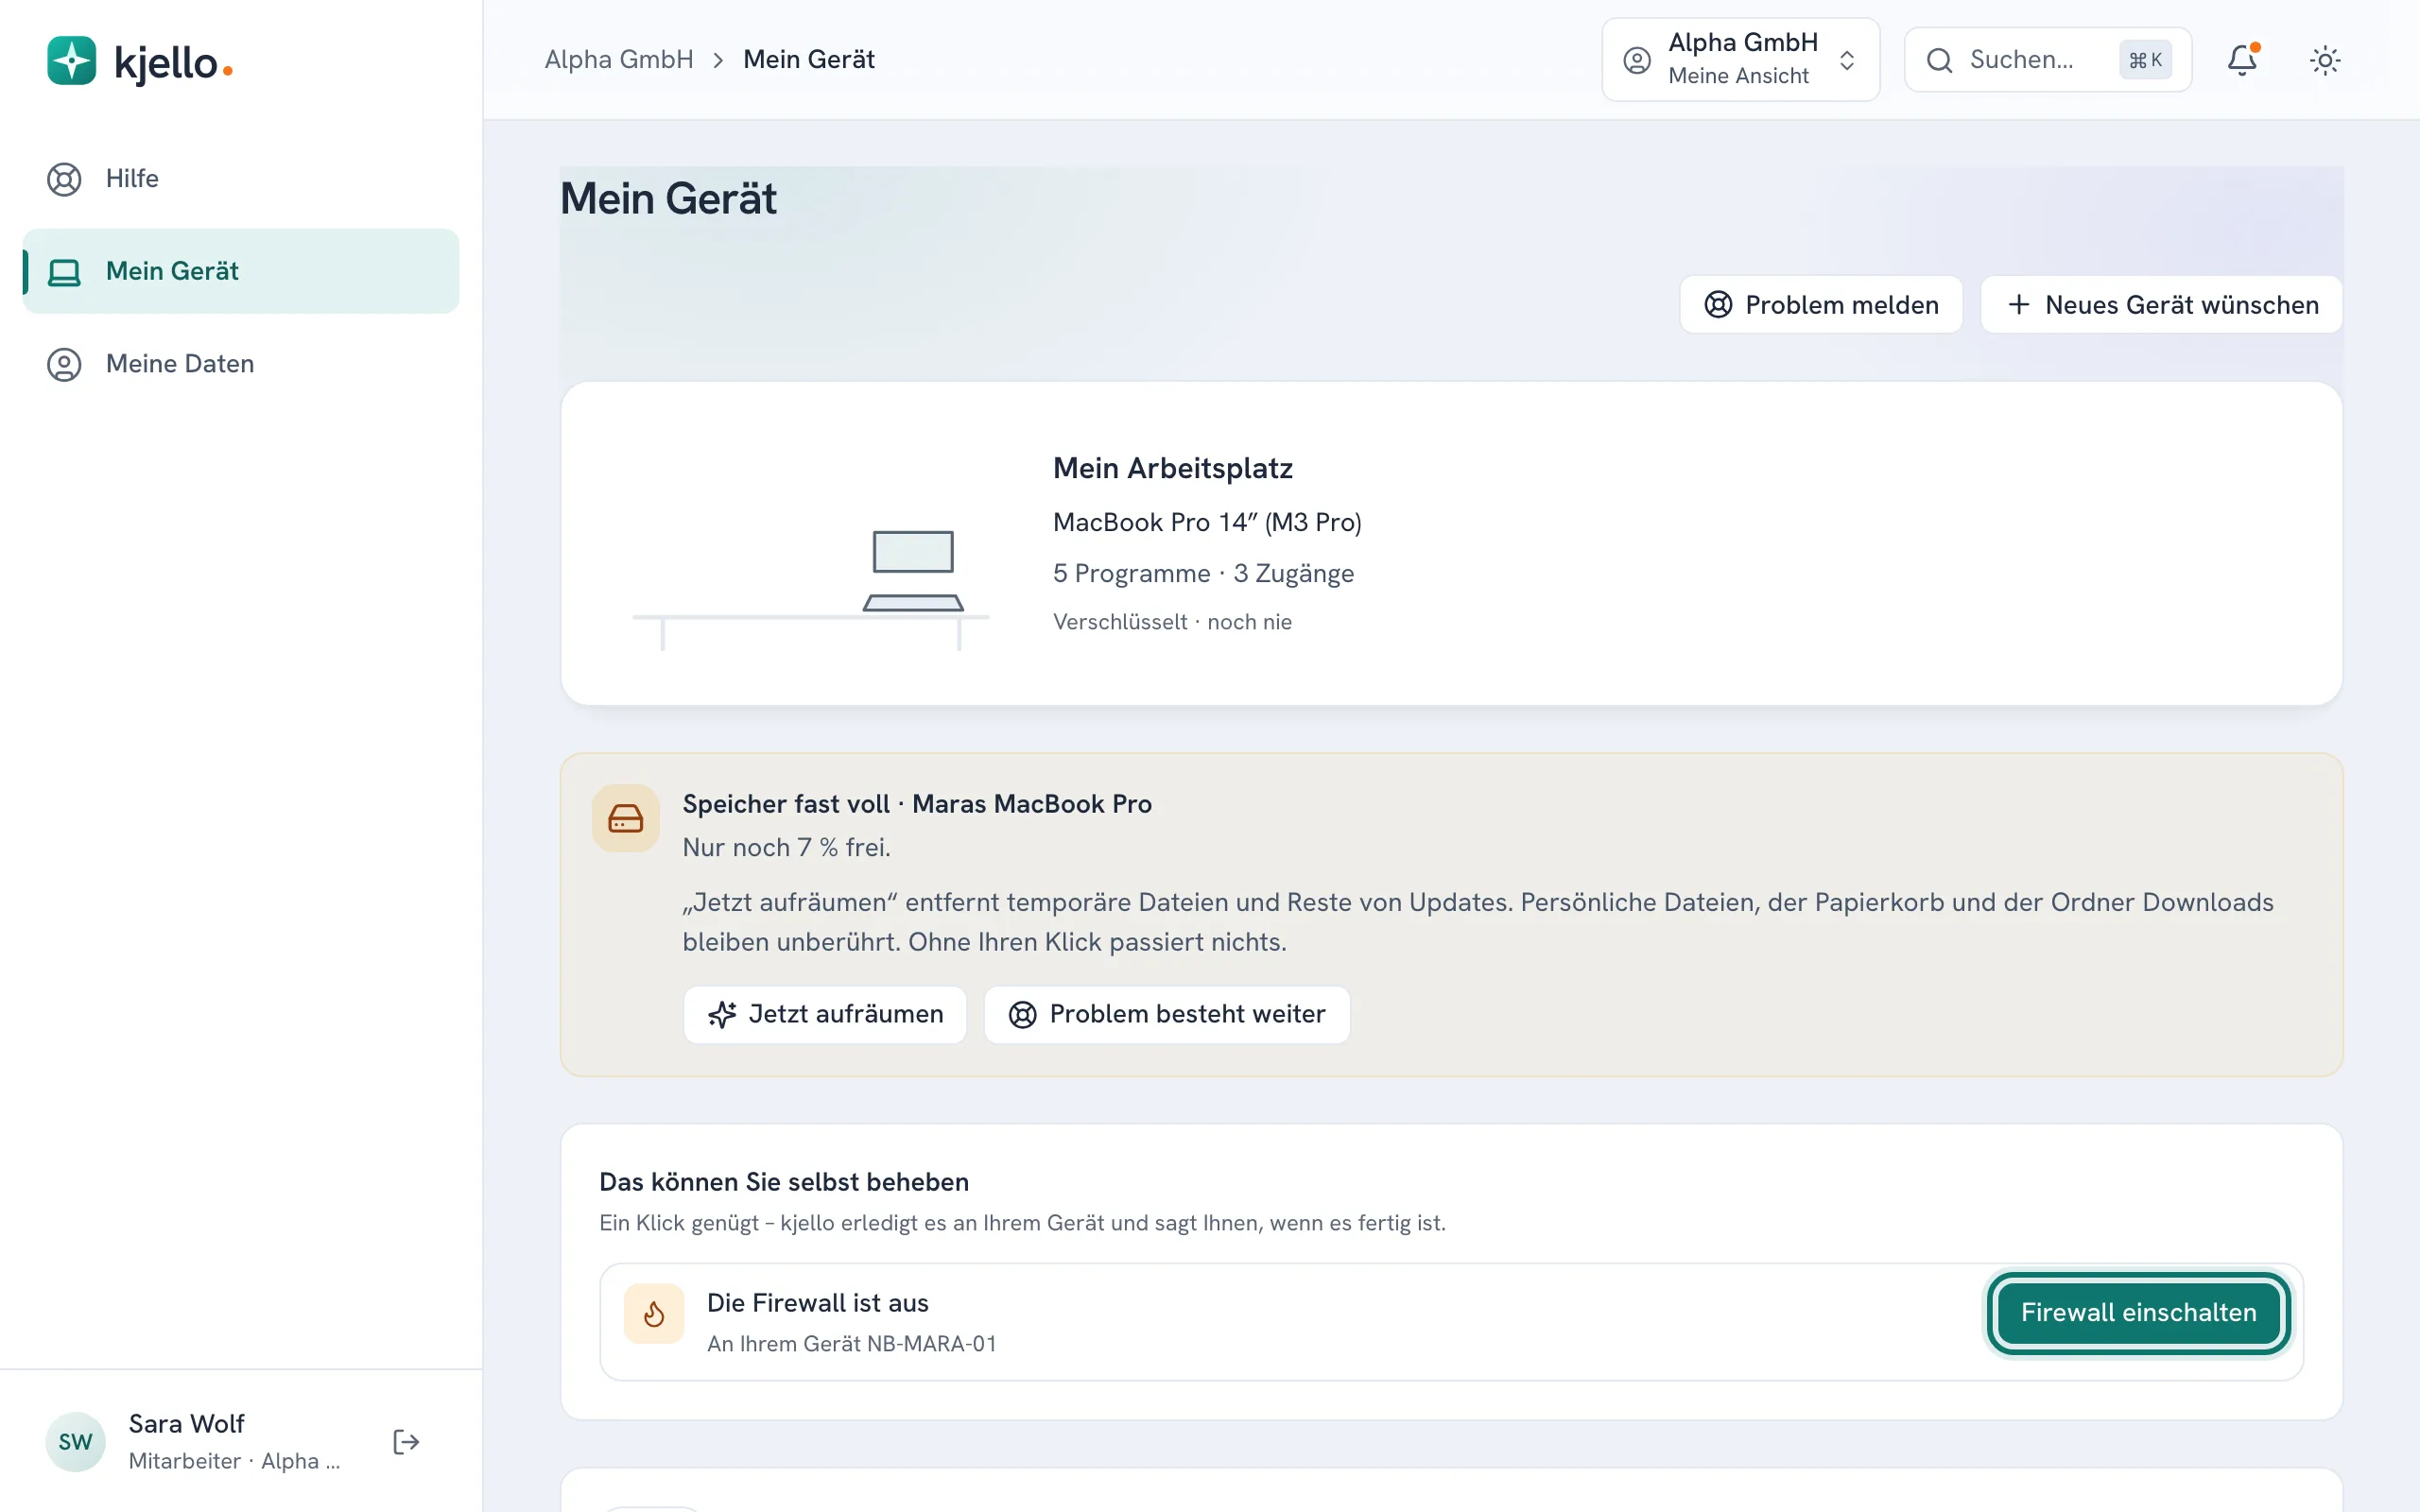This screenshot has width=2420, height=1512.
Task: Click the Sara Wolf user name
Action: click(x=186, y=1423)
